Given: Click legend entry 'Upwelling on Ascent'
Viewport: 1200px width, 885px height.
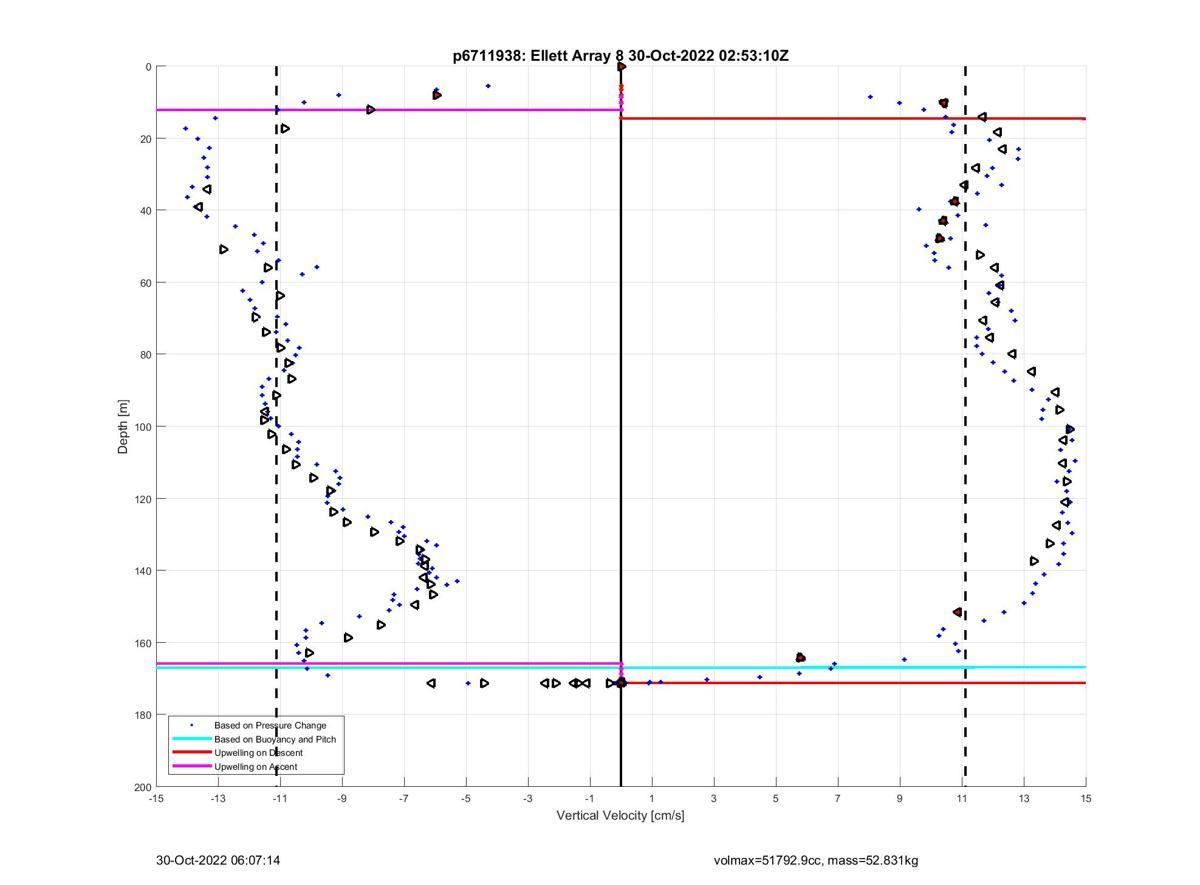Looking at the screenshot, I should click(255, 767).
